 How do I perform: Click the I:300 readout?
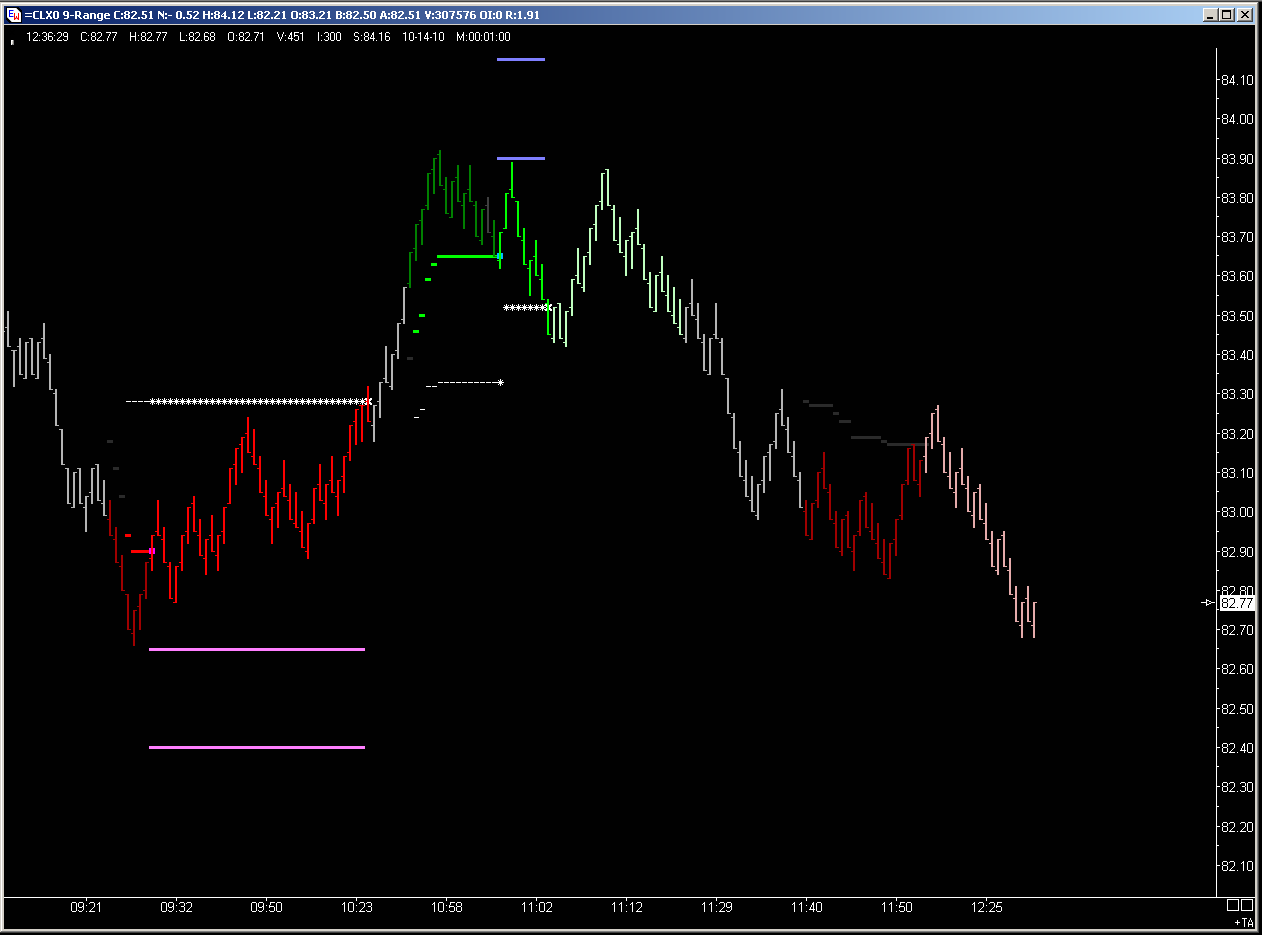tap(328, 37)
